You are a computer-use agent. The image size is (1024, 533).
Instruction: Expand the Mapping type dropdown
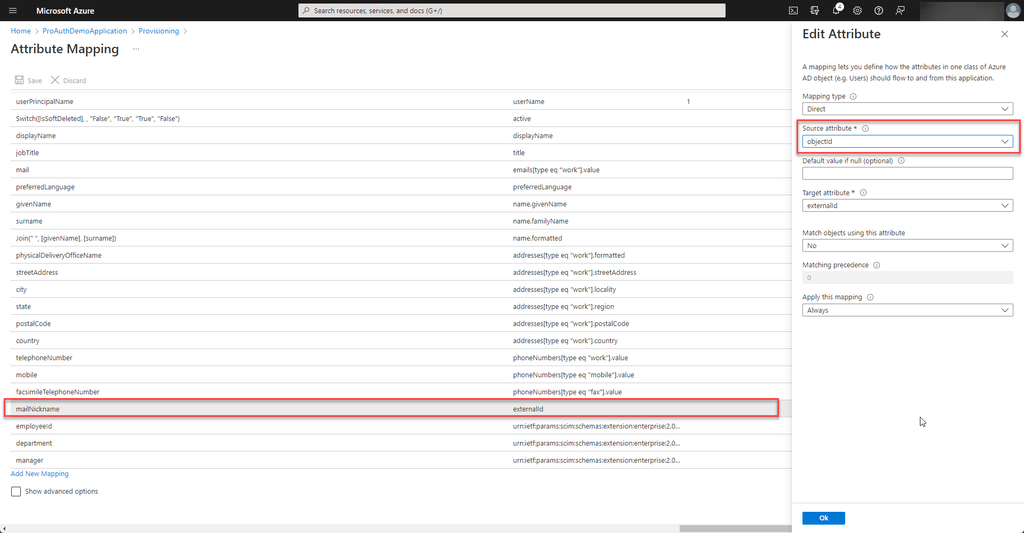907,108
